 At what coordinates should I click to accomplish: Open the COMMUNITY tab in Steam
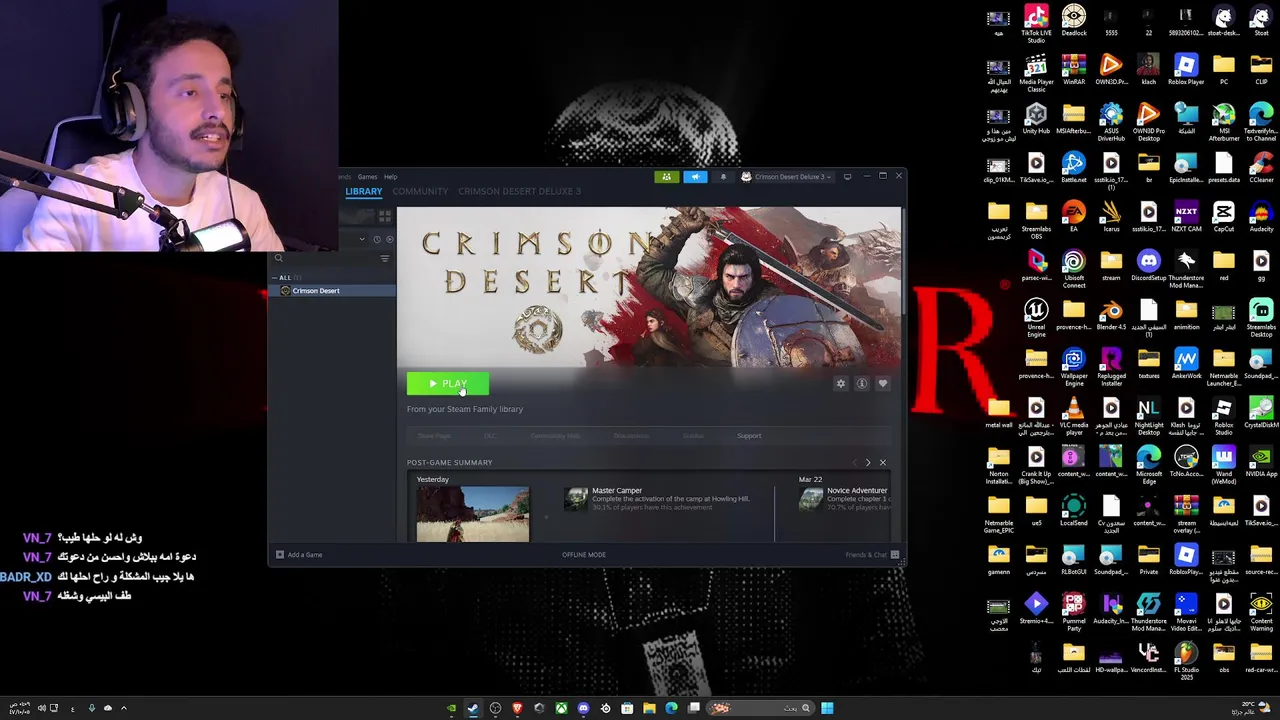click(x=420, y=191)
